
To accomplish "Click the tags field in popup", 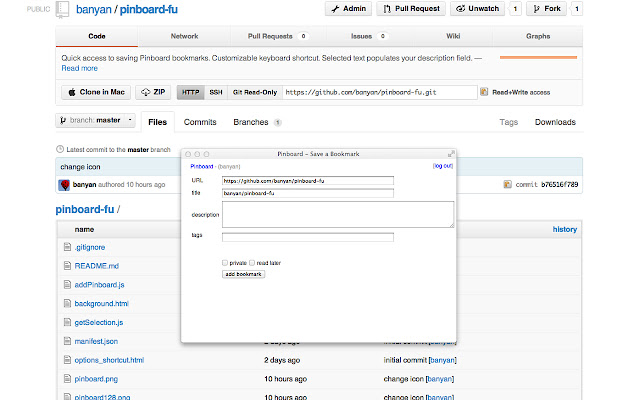I will pos(308,237).
